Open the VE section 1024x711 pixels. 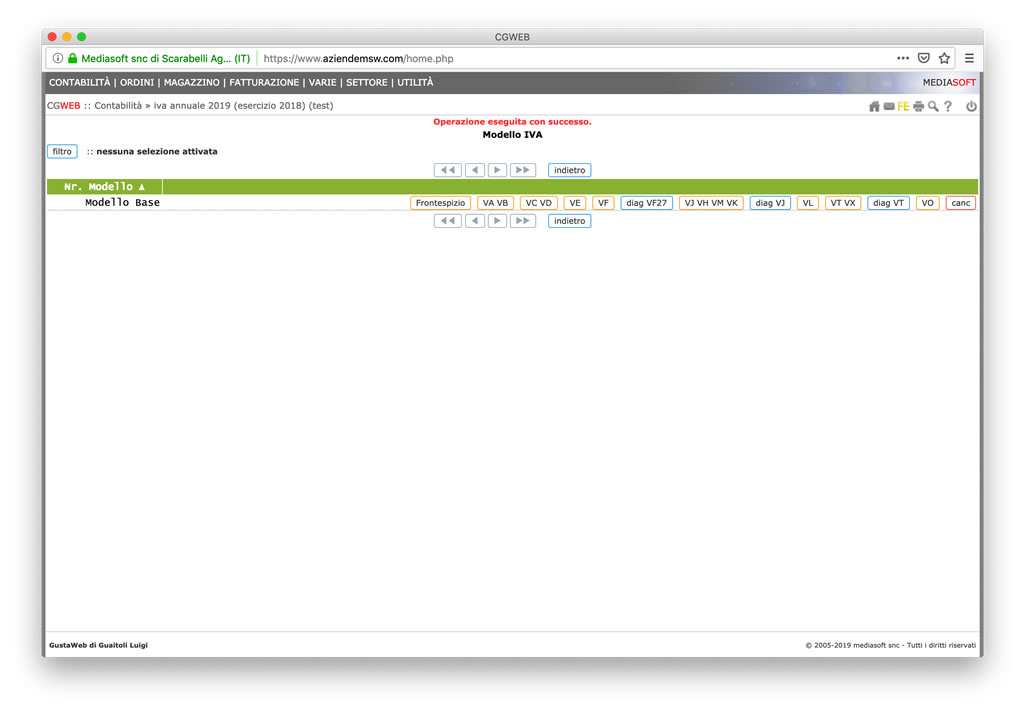click(575, 203)
